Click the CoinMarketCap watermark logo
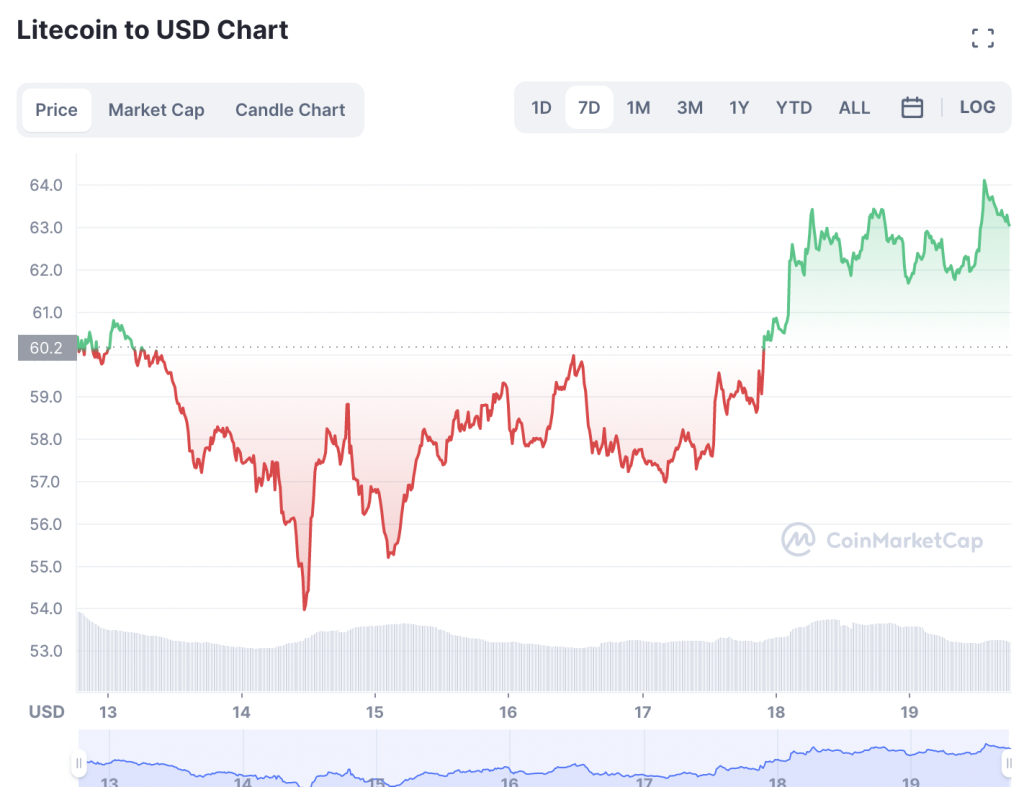Viewport: 1024px width, 787px height. coord(881,540)
